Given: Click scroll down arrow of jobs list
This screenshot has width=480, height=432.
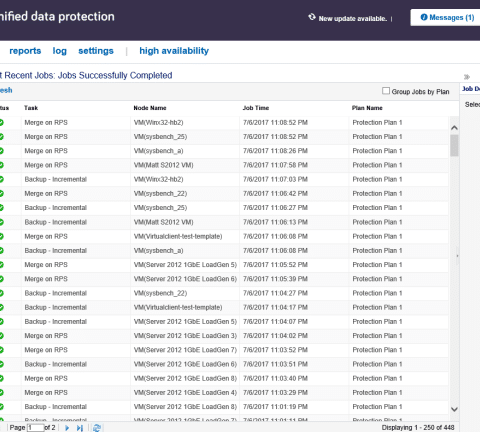Looking at the screenshot, I should [454, 409].
